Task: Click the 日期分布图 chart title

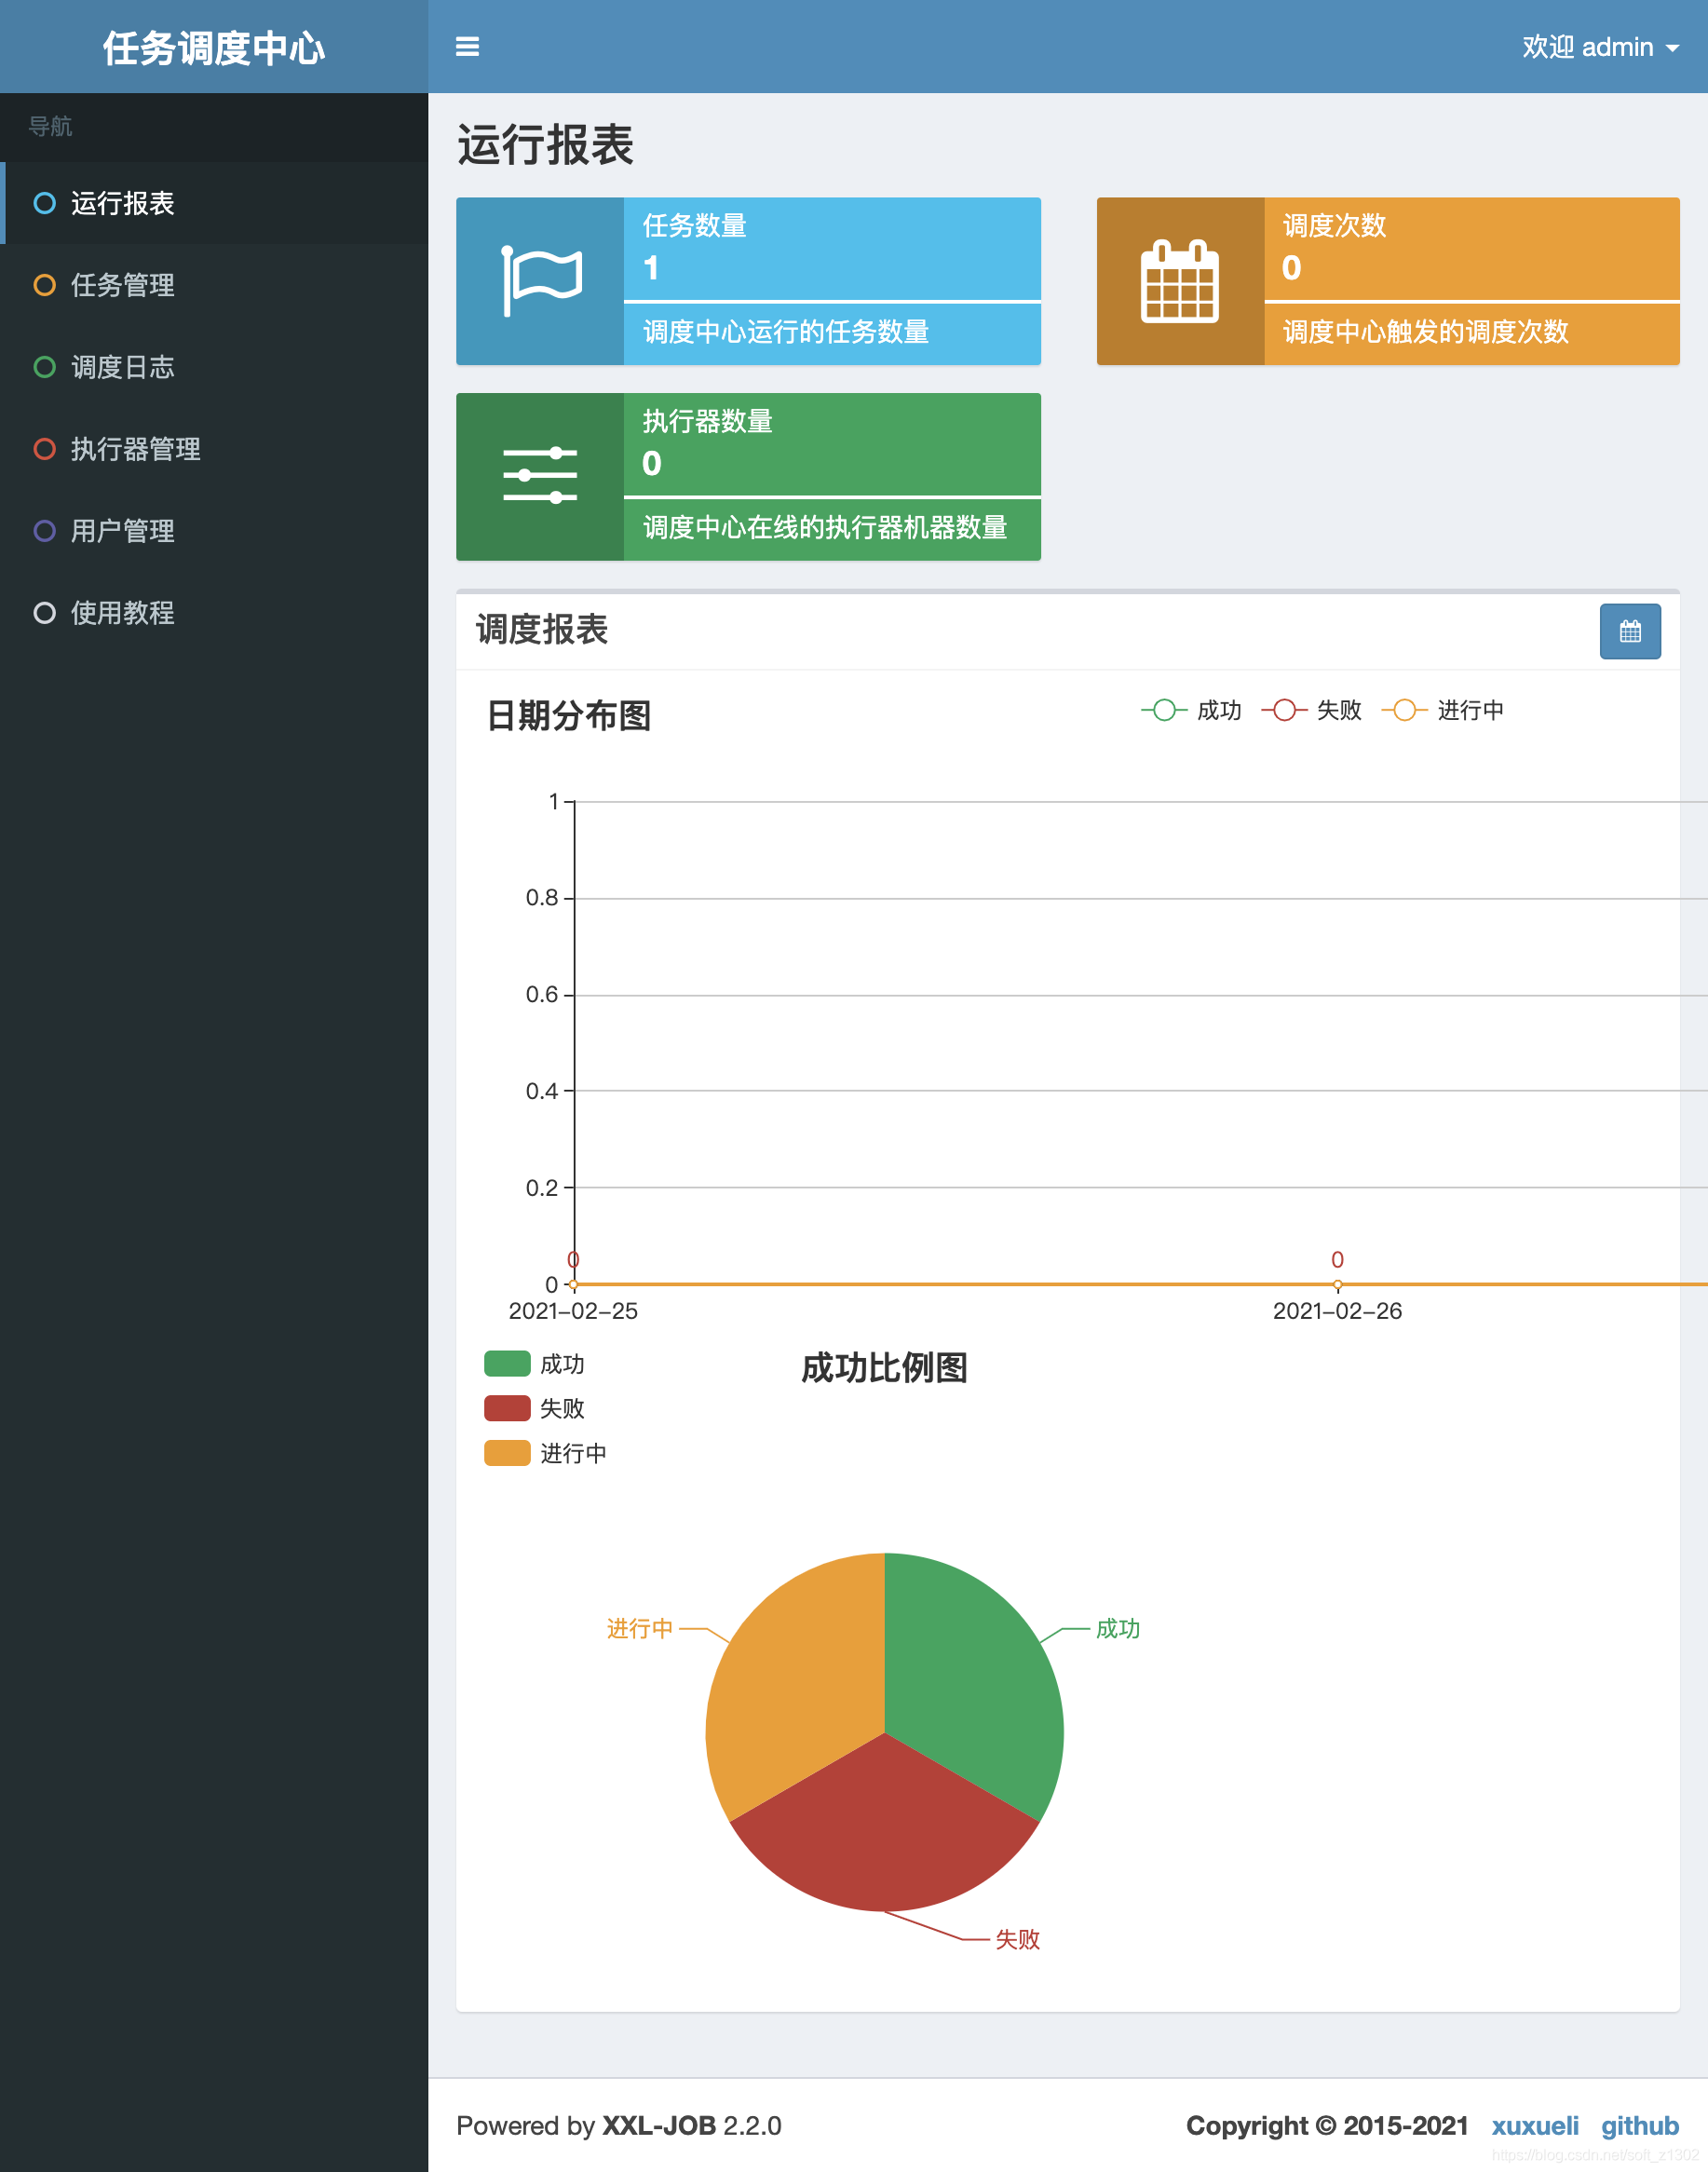Action: pyautogui.click(x=569, y=716)
